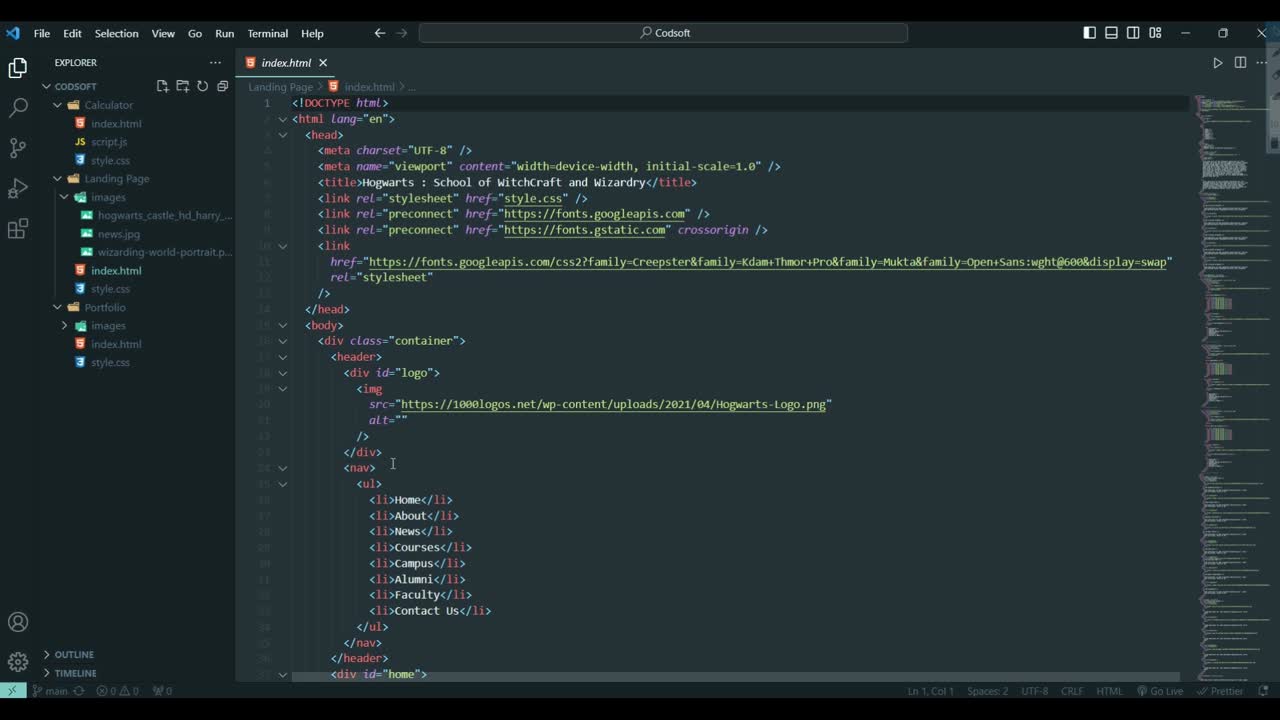The width and height of the screenshot is (1280, 720).
Task: Toggle the secondary side bar
Action: (x=1133, y=33)
